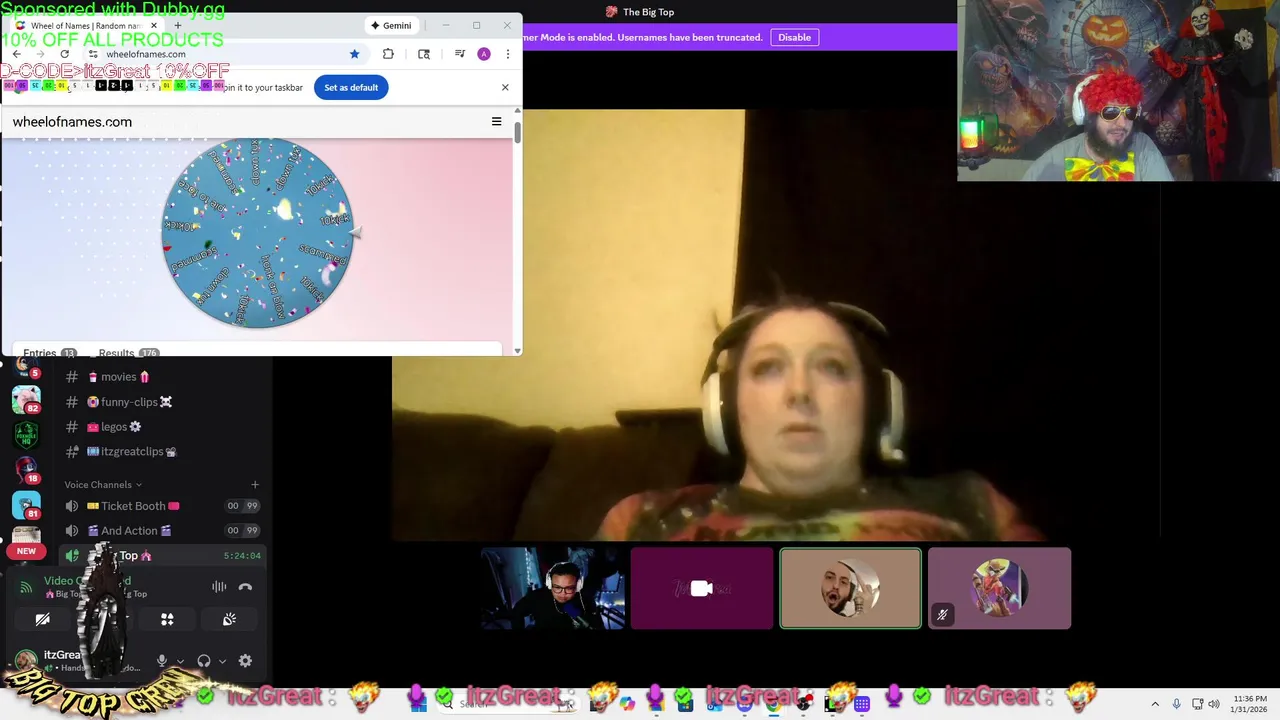1280x720 pixels.
Task: Click the wheelofnames.com site title
Action: tap(72, 122)
